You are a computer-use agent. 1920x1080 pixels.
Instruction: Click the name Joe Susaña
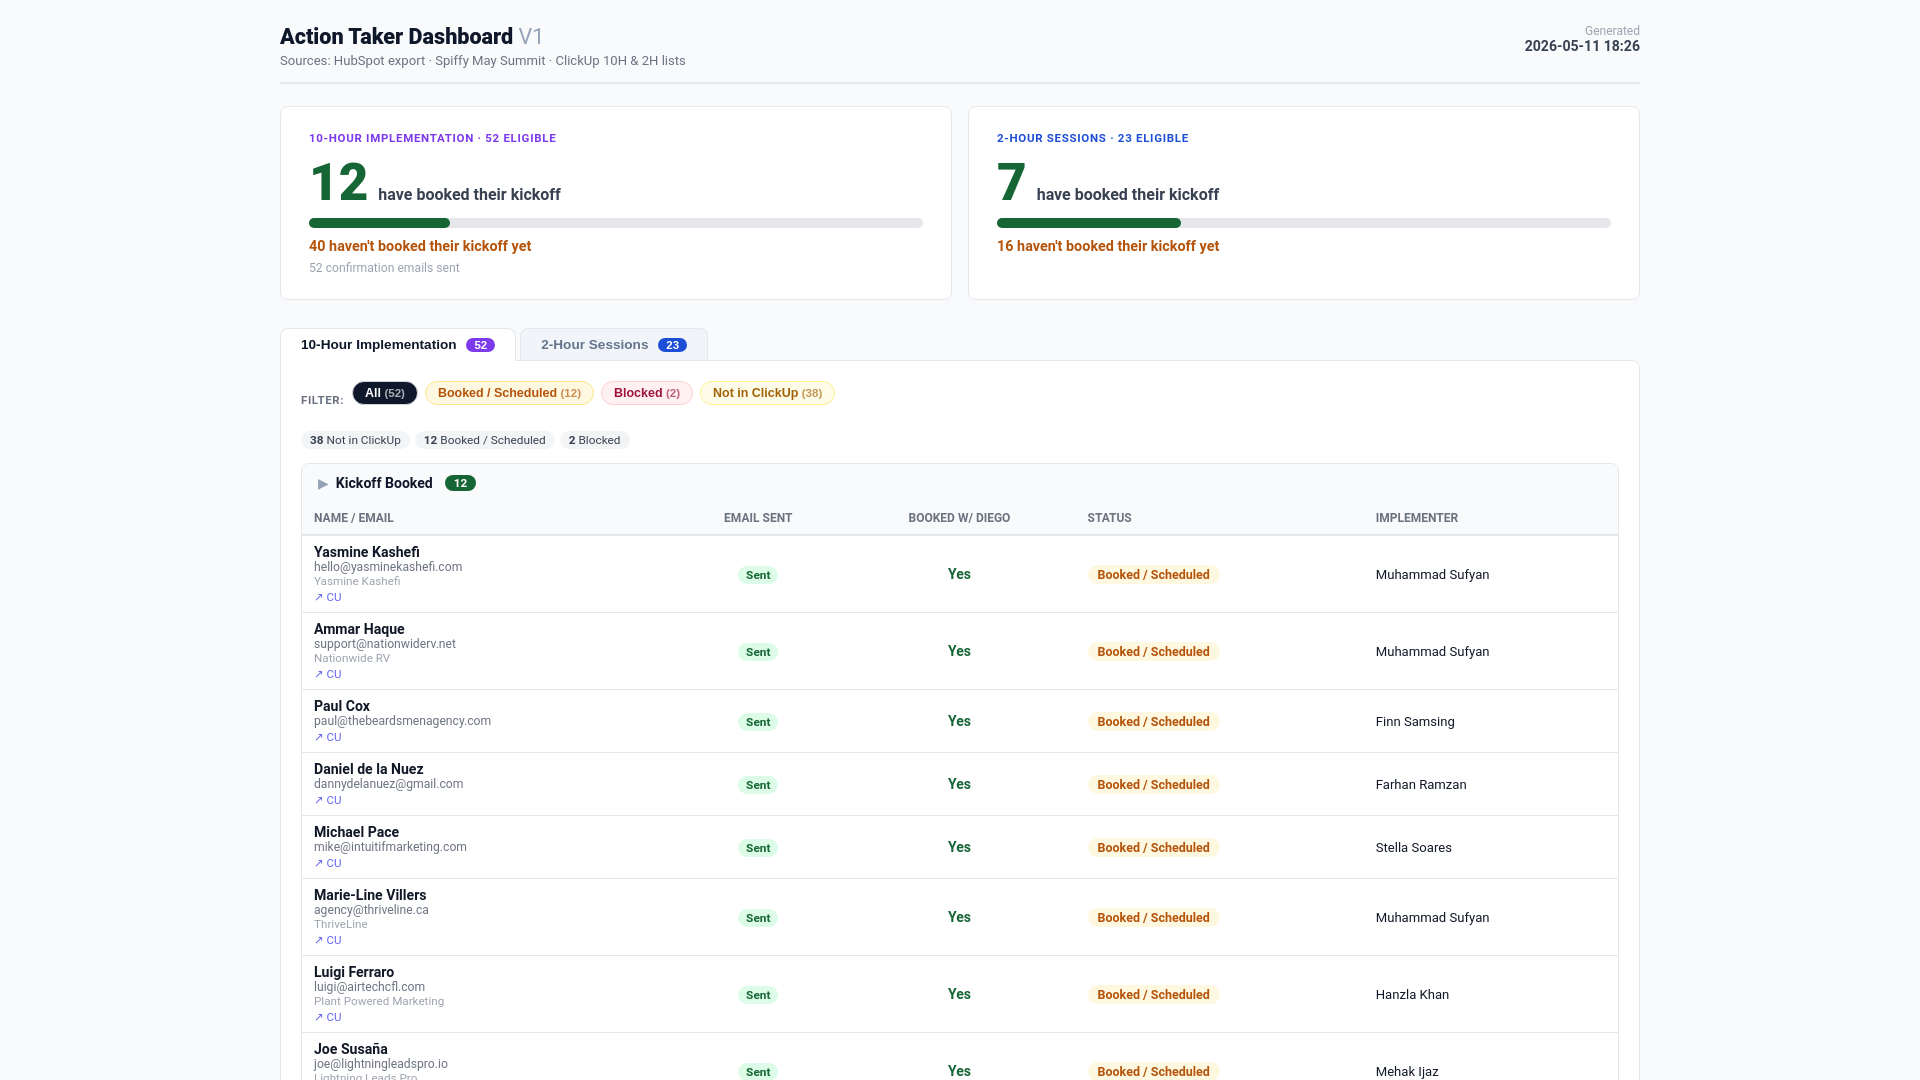point(351,1049)
